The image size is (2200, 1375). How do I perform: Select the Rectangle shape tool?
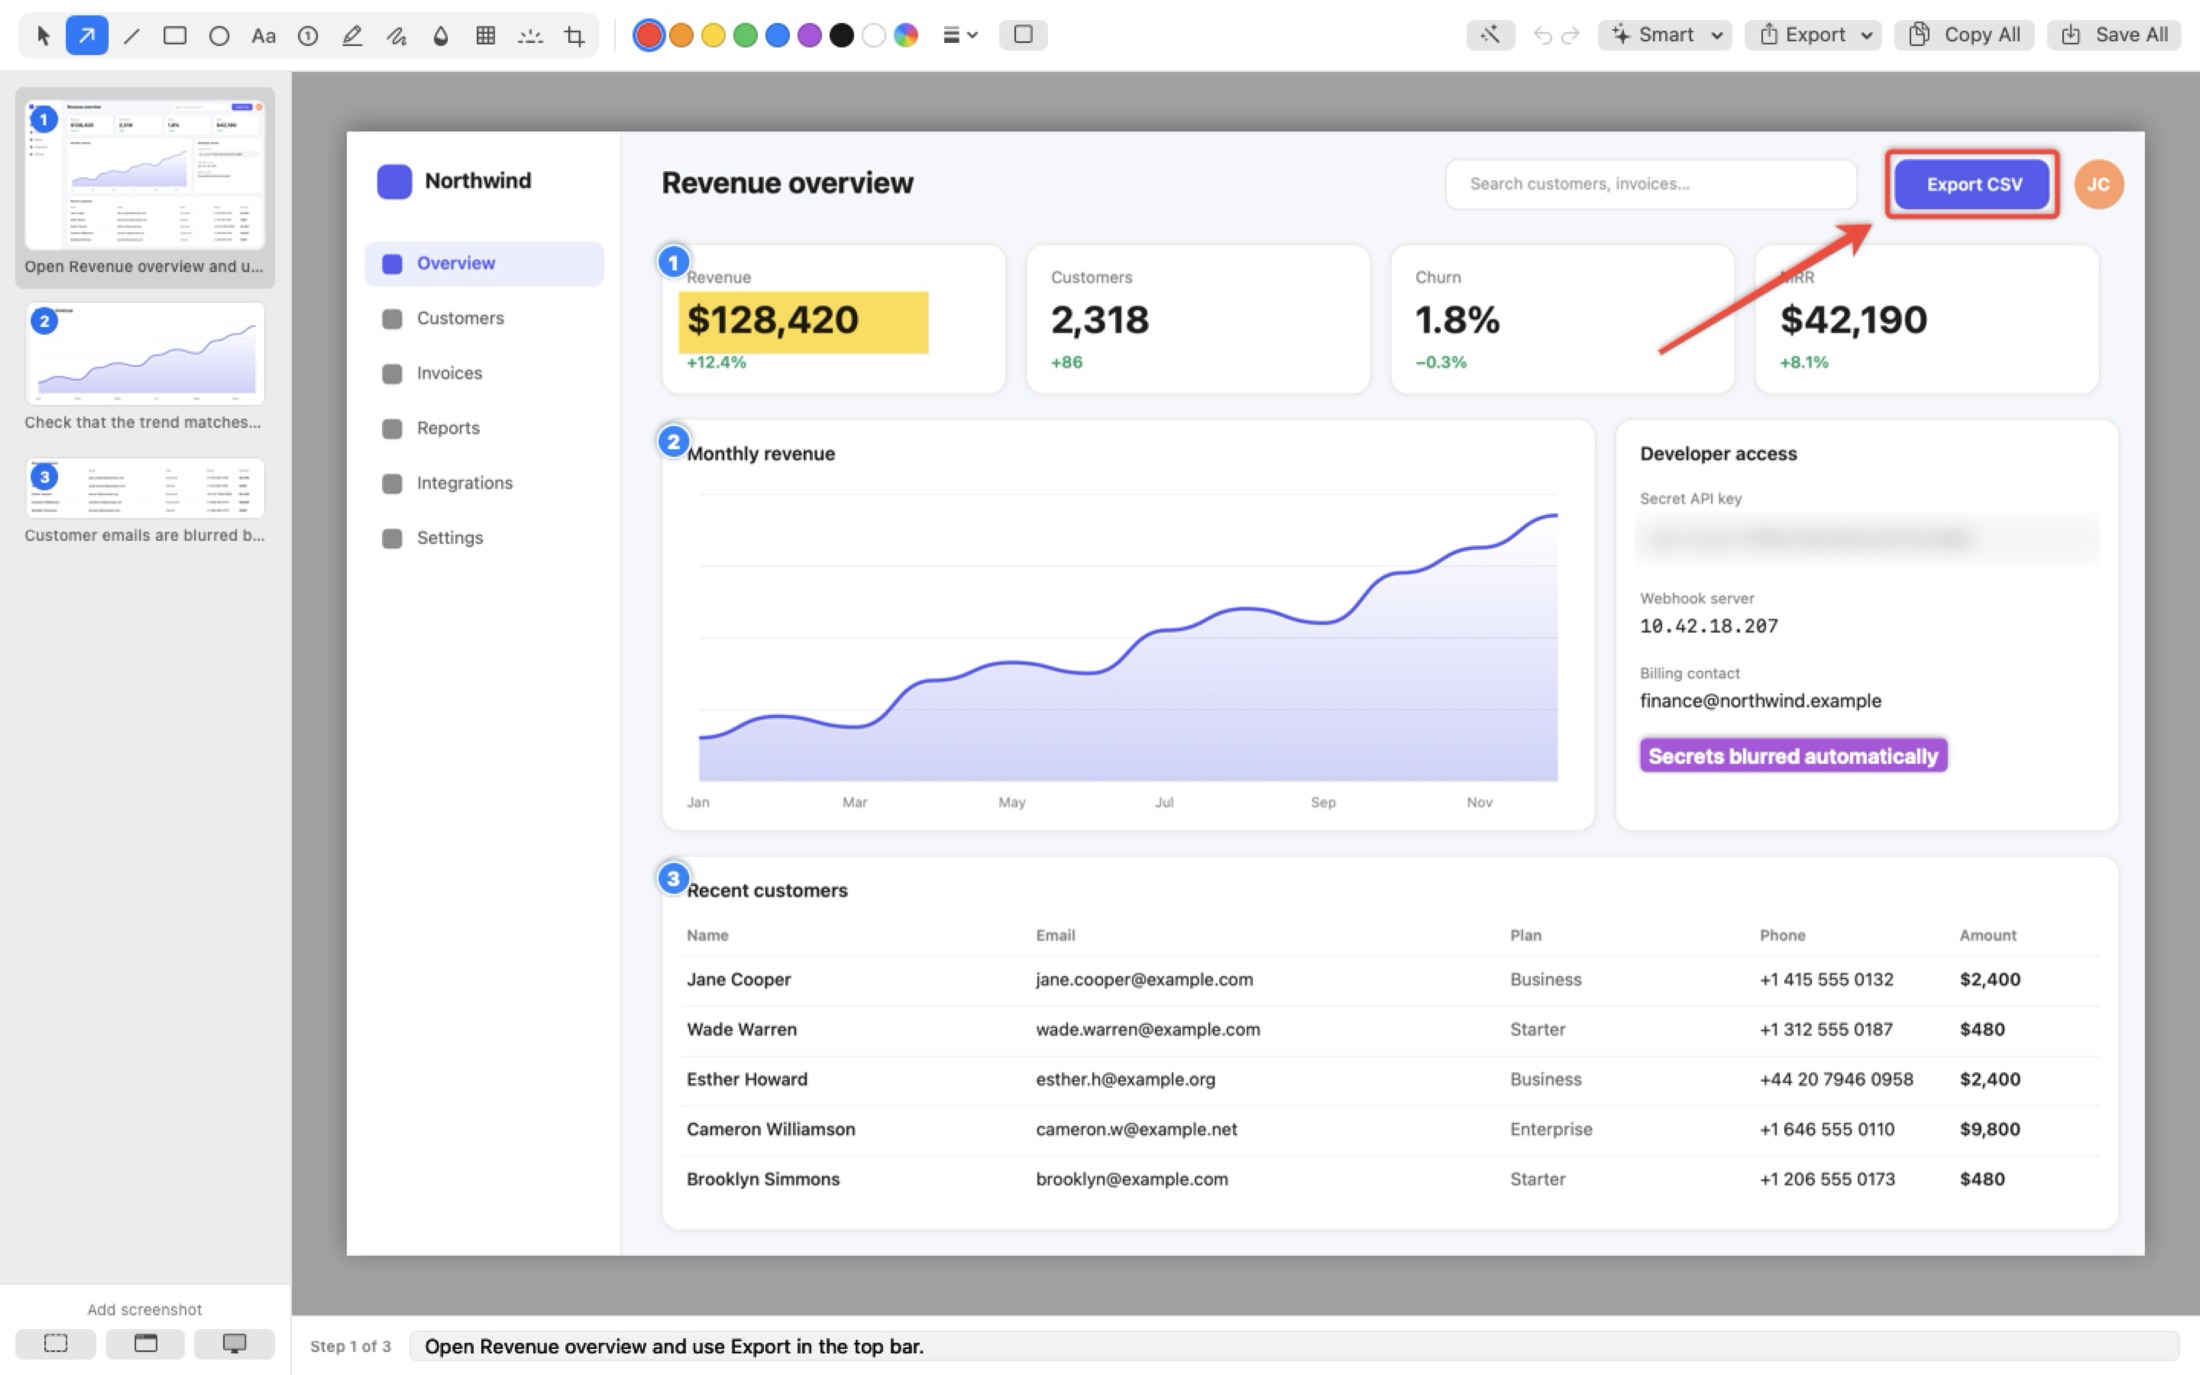[x=175, y=35]
